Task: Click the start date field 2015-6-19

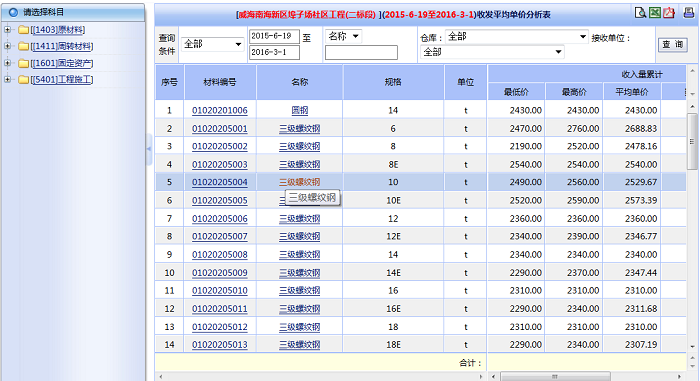Action: coord(274,36)
